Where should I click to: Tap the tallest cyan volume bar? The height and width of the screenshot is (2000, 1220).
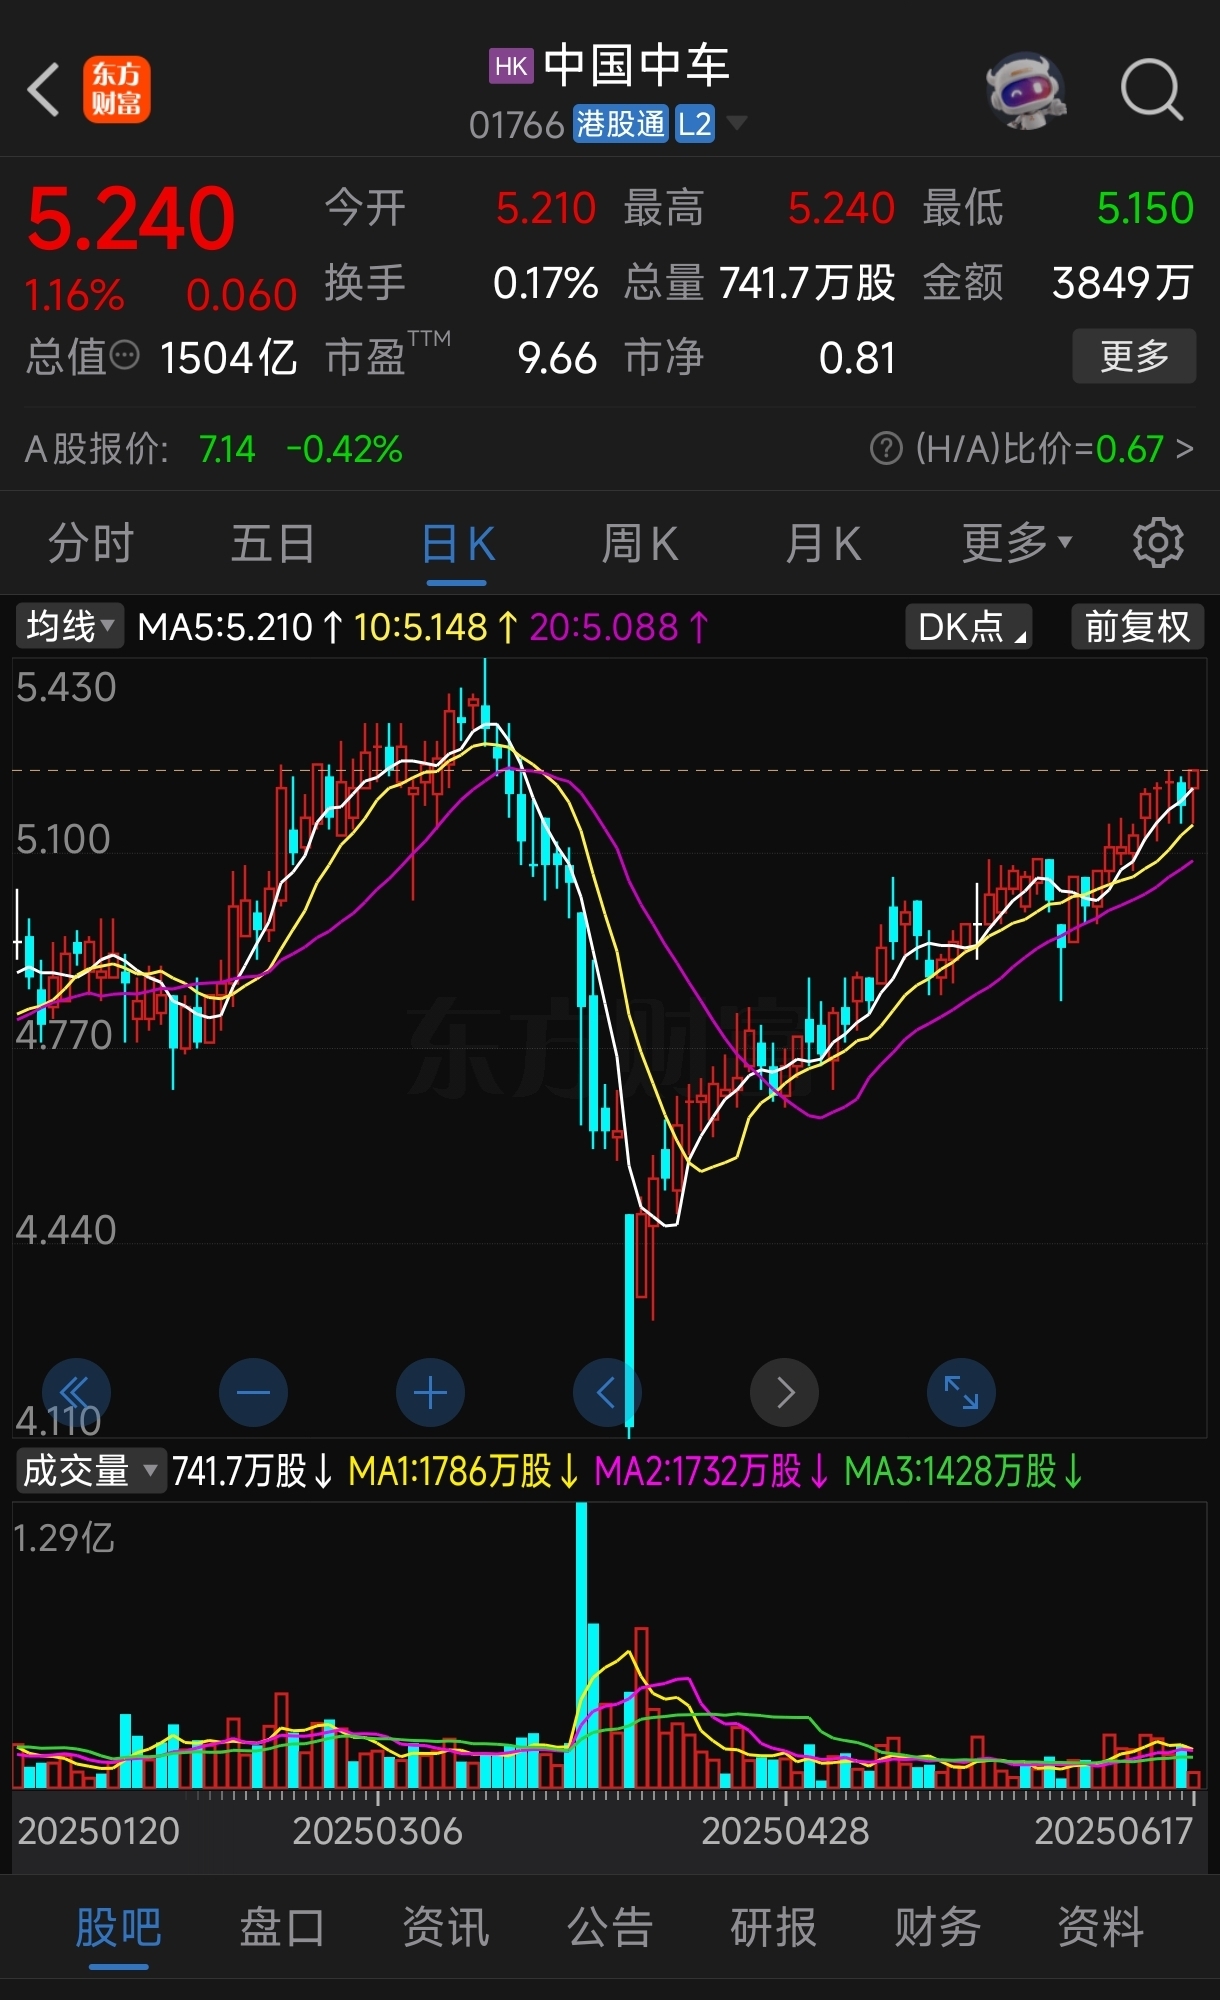click(x=581, y=1645)
